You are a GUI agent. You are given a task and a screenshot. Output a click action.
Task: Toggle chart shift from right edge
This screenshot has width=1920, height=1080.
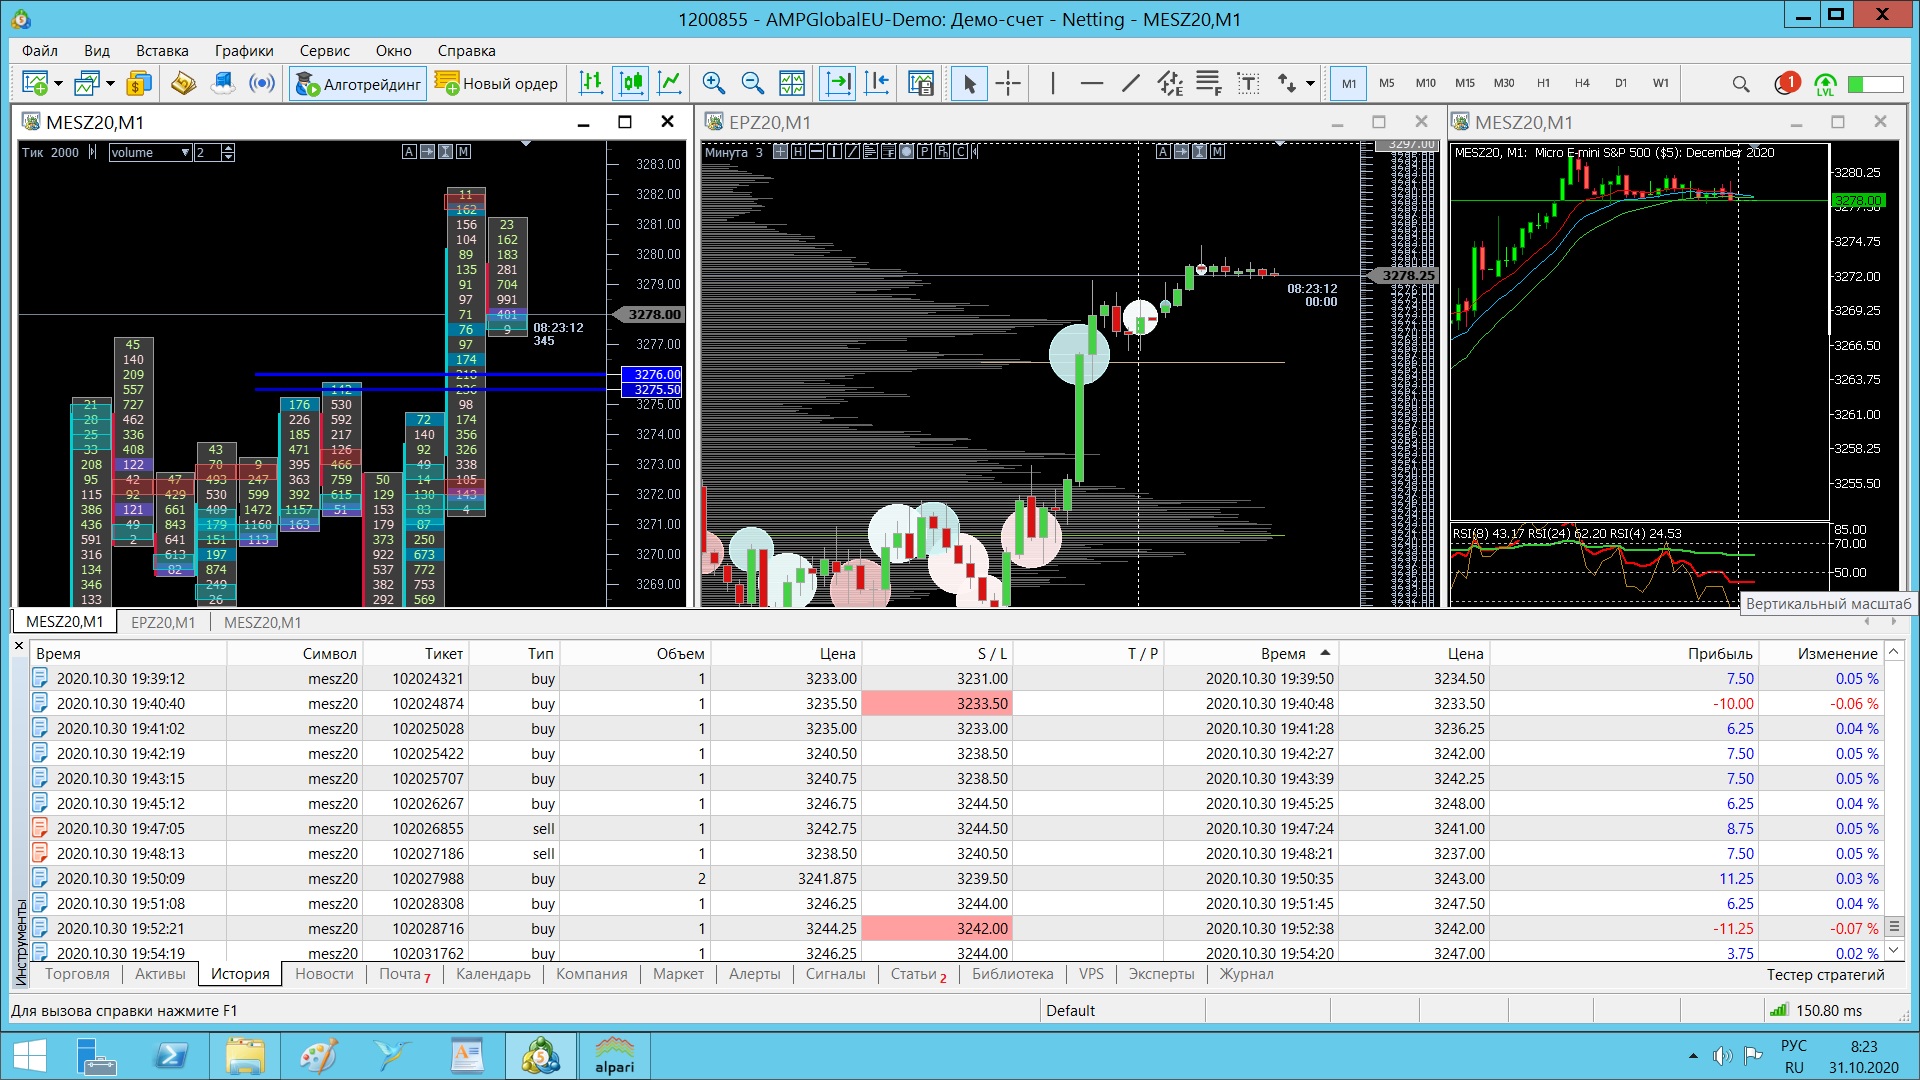877,84
